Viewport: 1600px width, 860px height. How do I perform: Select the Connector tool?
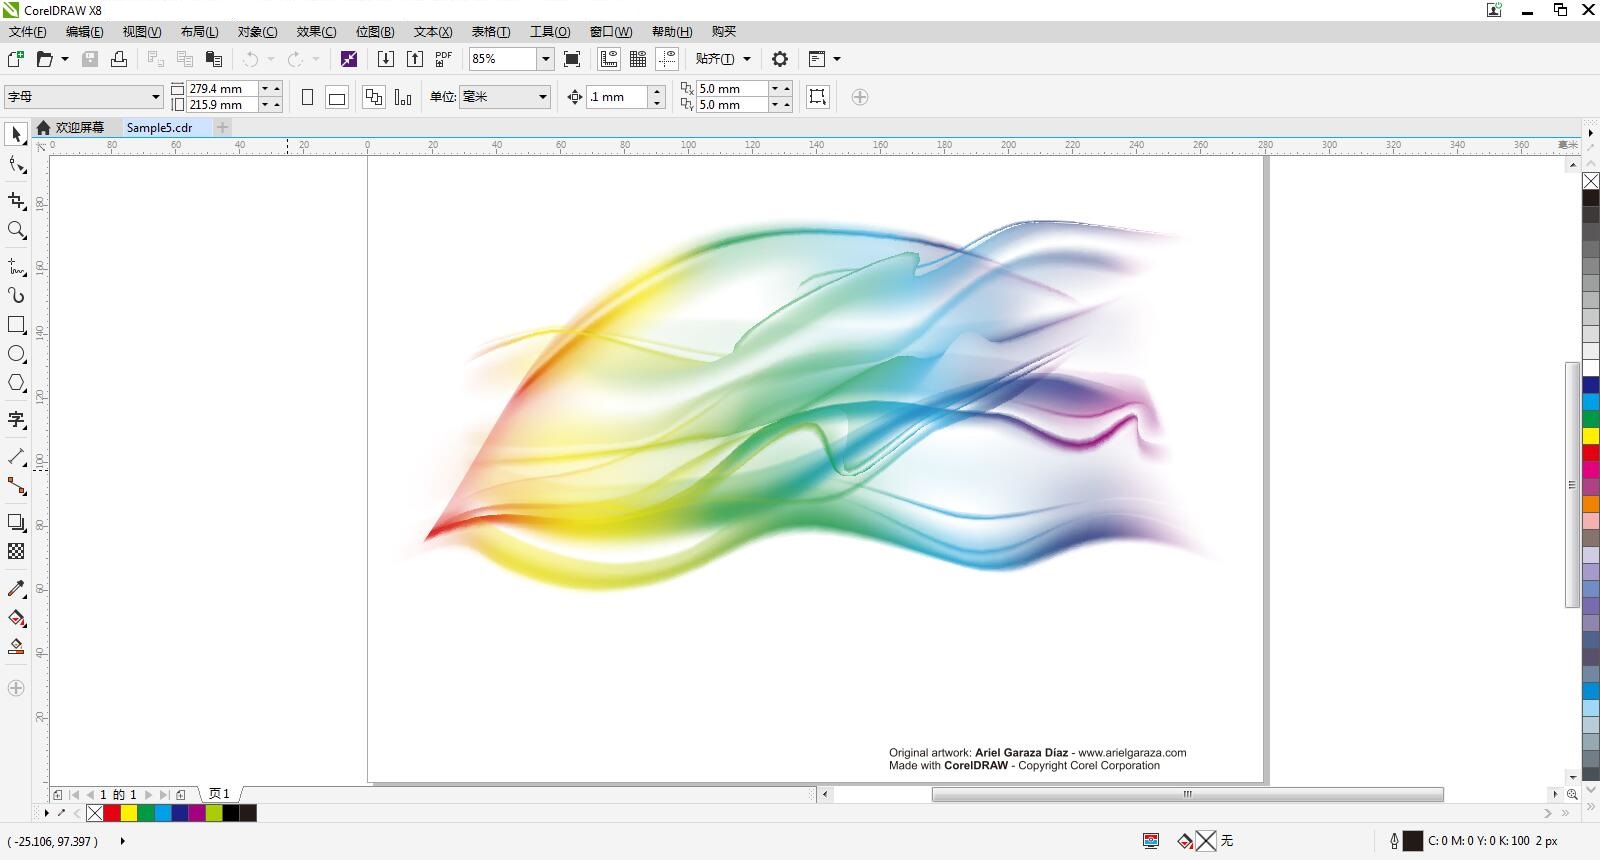click(x=17, y=486)
